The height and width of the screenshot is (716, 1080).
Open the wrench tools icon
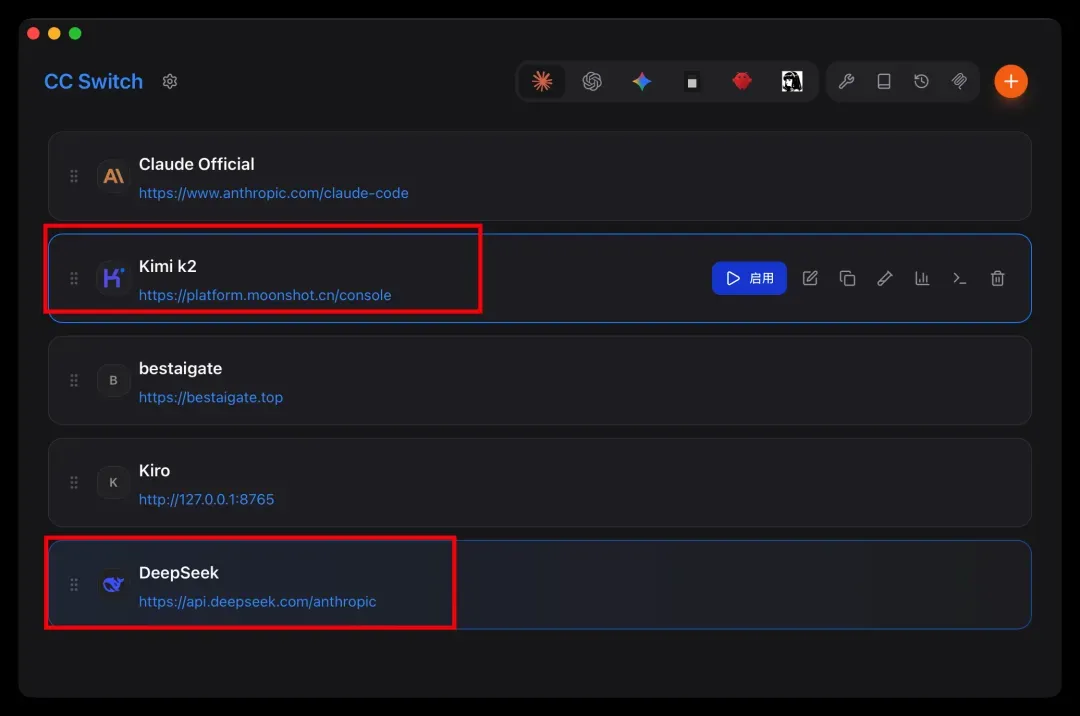tap(846, 81)
